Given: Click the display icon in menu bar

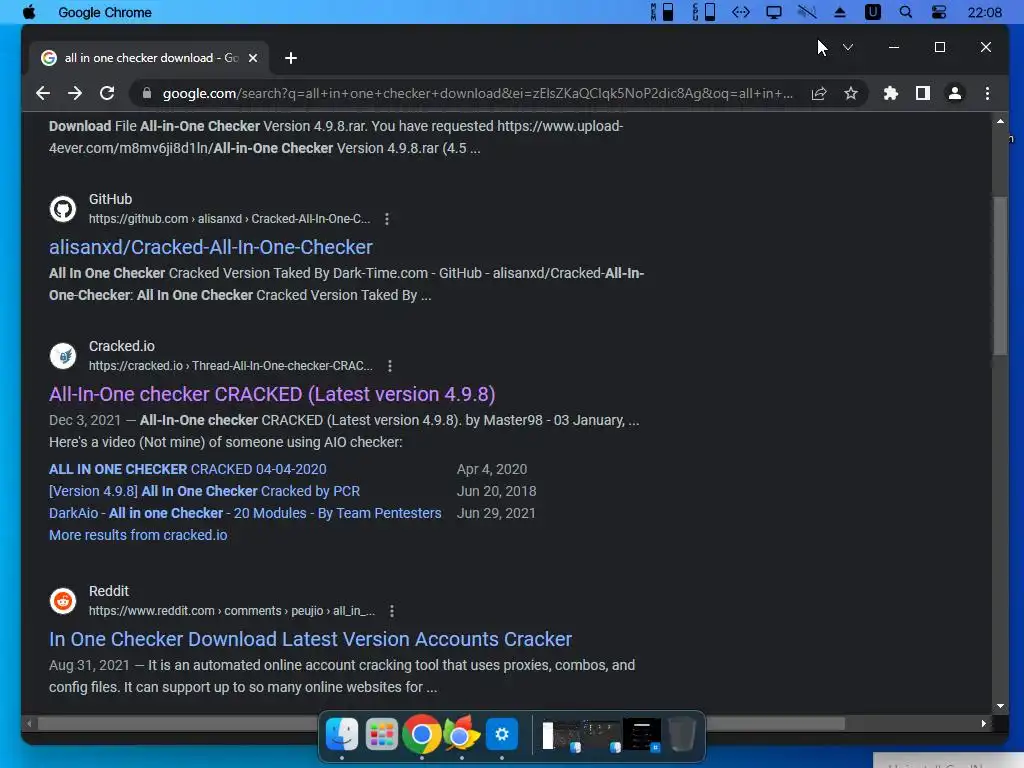Looking at the screenshot, I should (x=774, y=12).
